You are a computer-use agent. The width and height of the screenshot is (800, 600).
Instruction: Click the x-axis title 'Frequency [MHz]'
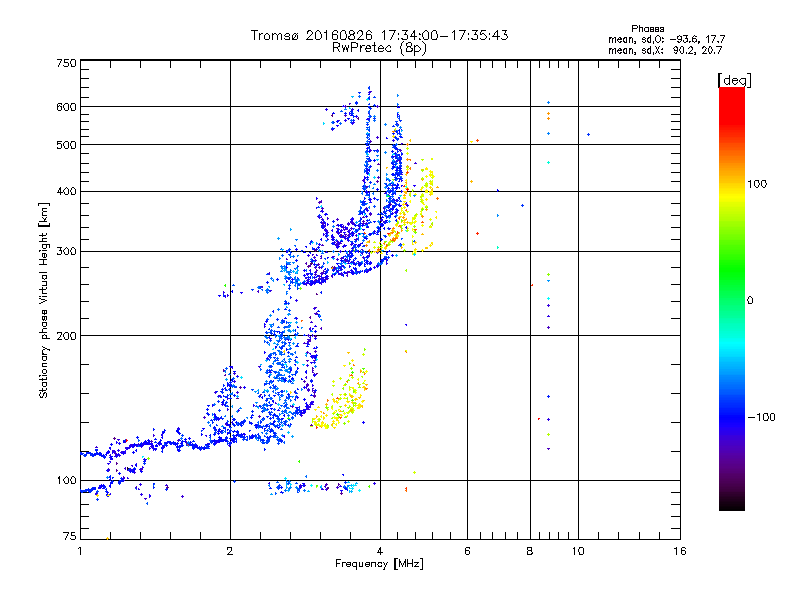[x=379, y=564]
